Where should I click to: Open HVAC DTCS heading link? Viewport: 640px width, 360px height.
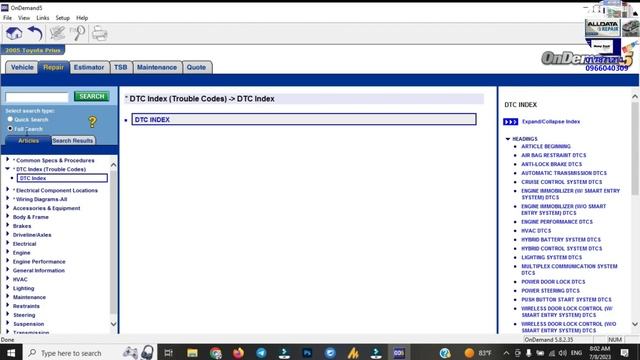[536, 231]
